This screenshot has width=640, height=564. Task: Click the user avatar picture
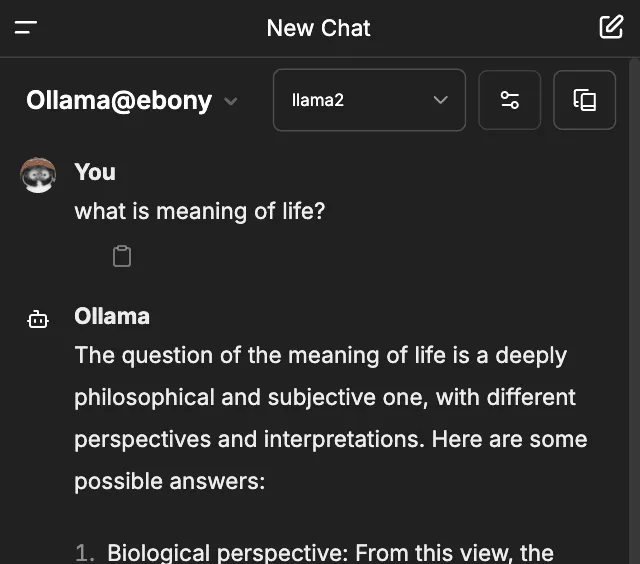click(38, 175)
